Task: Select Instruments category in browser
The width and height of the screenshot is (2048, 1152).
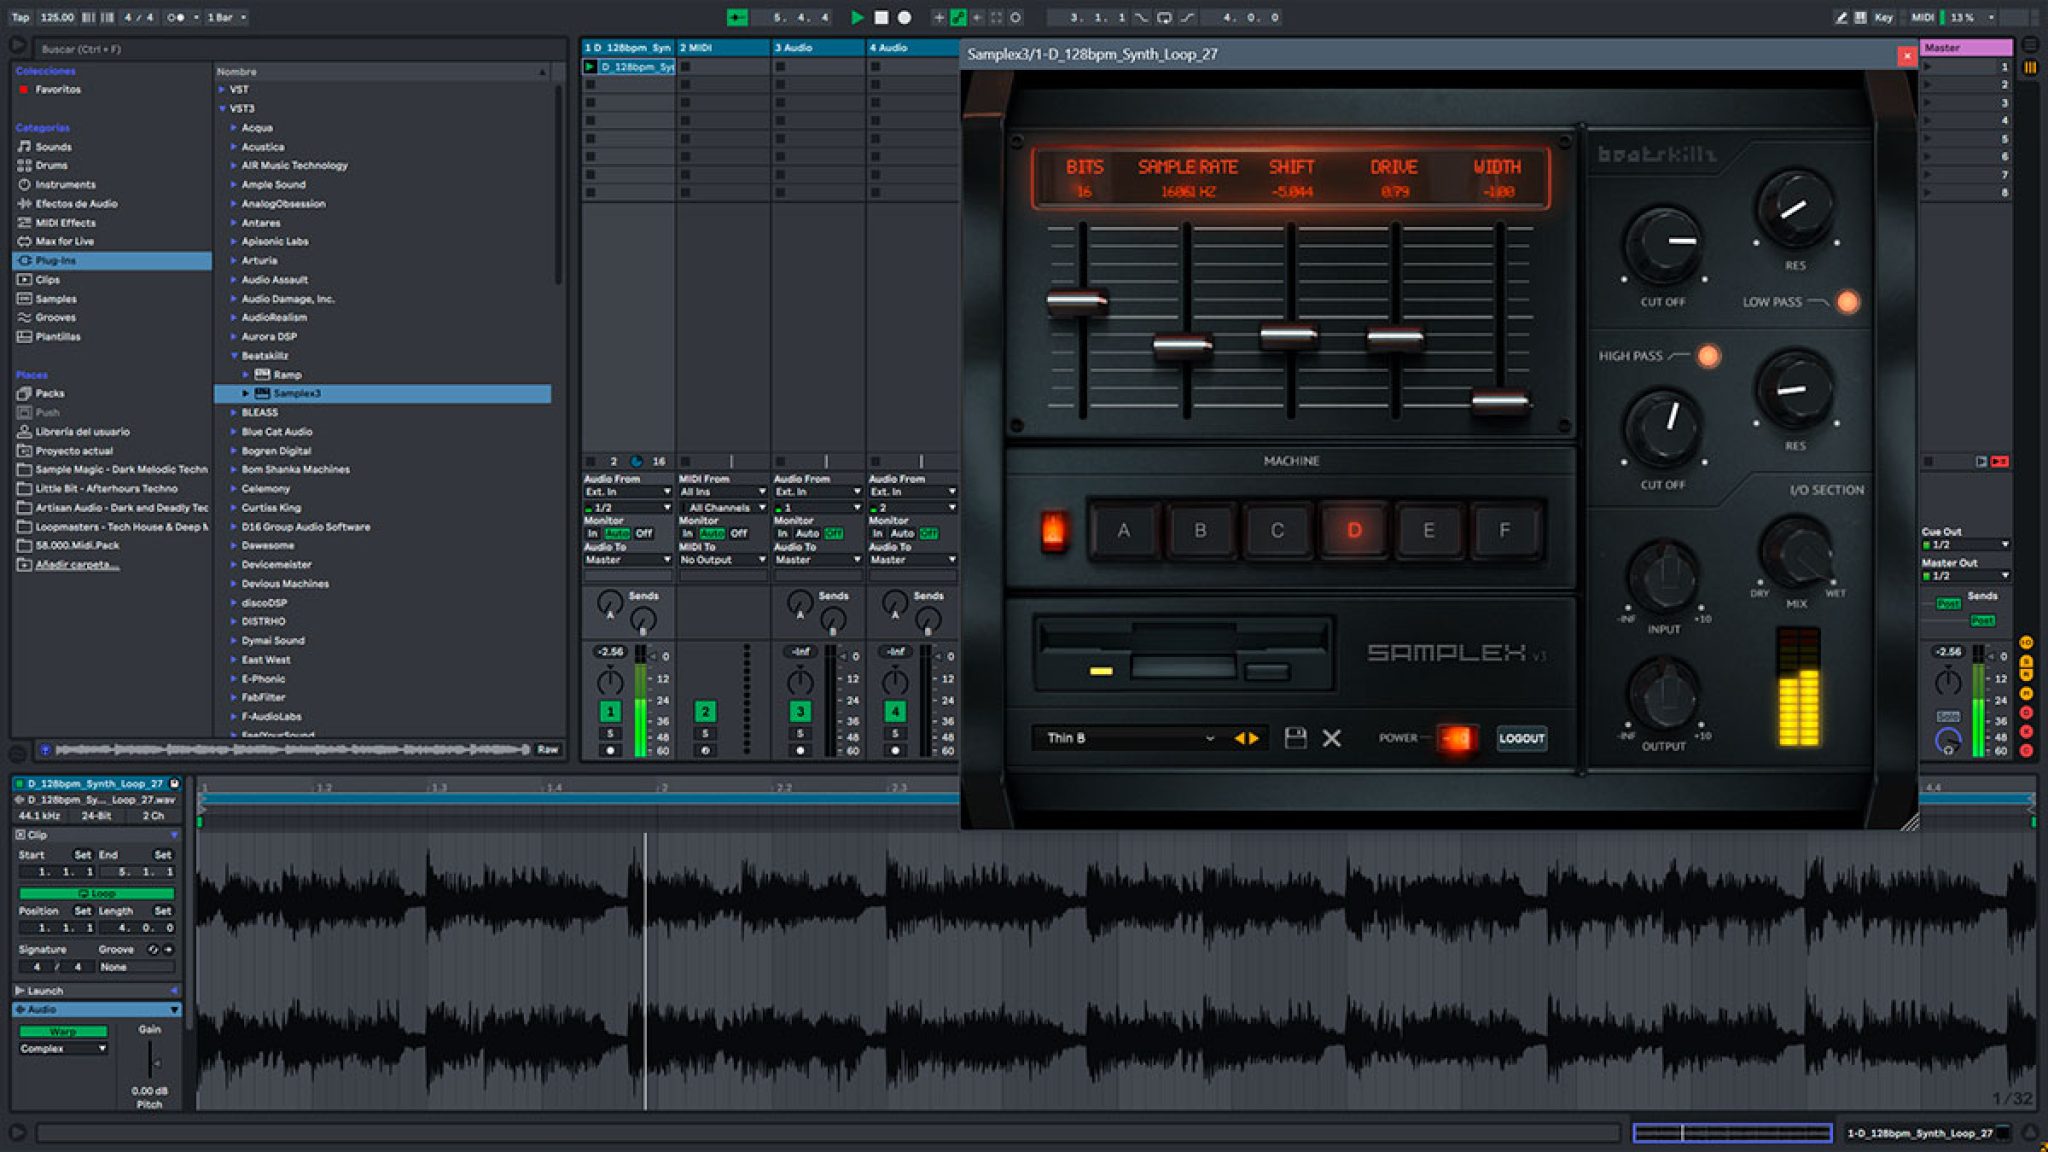Action: pos(65,184)
